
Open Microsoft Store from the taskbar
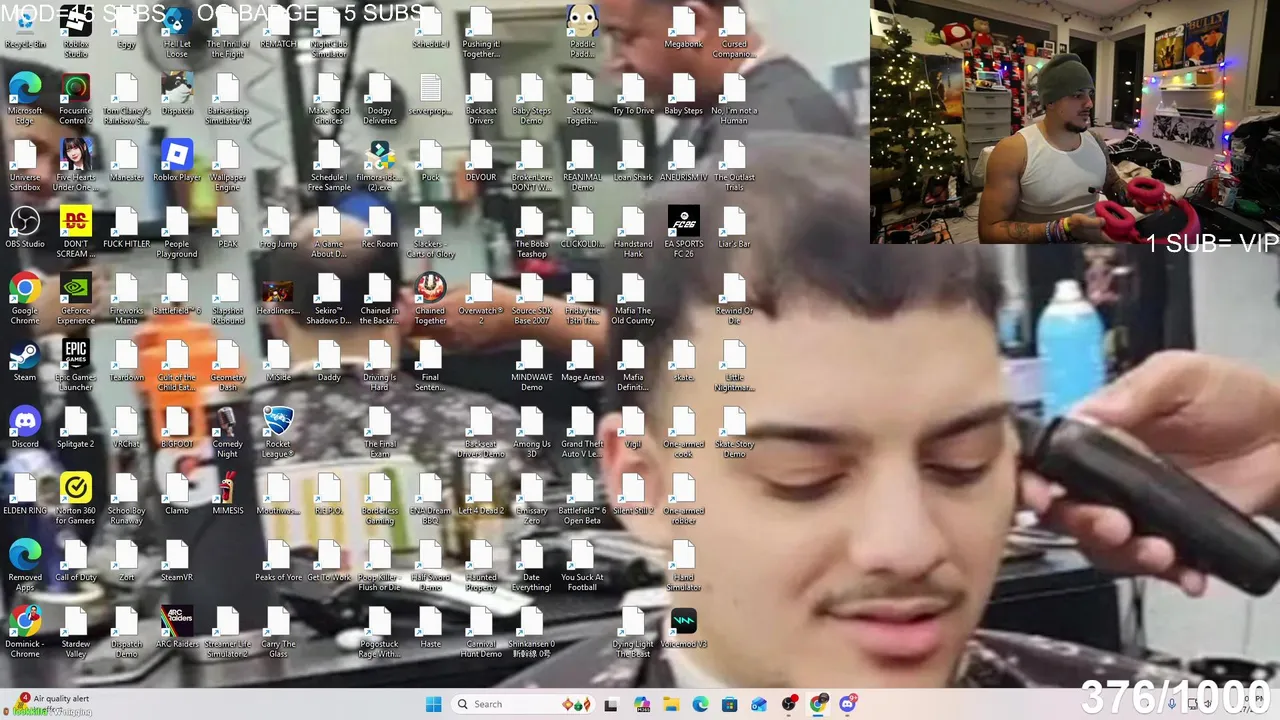(729, 704)
